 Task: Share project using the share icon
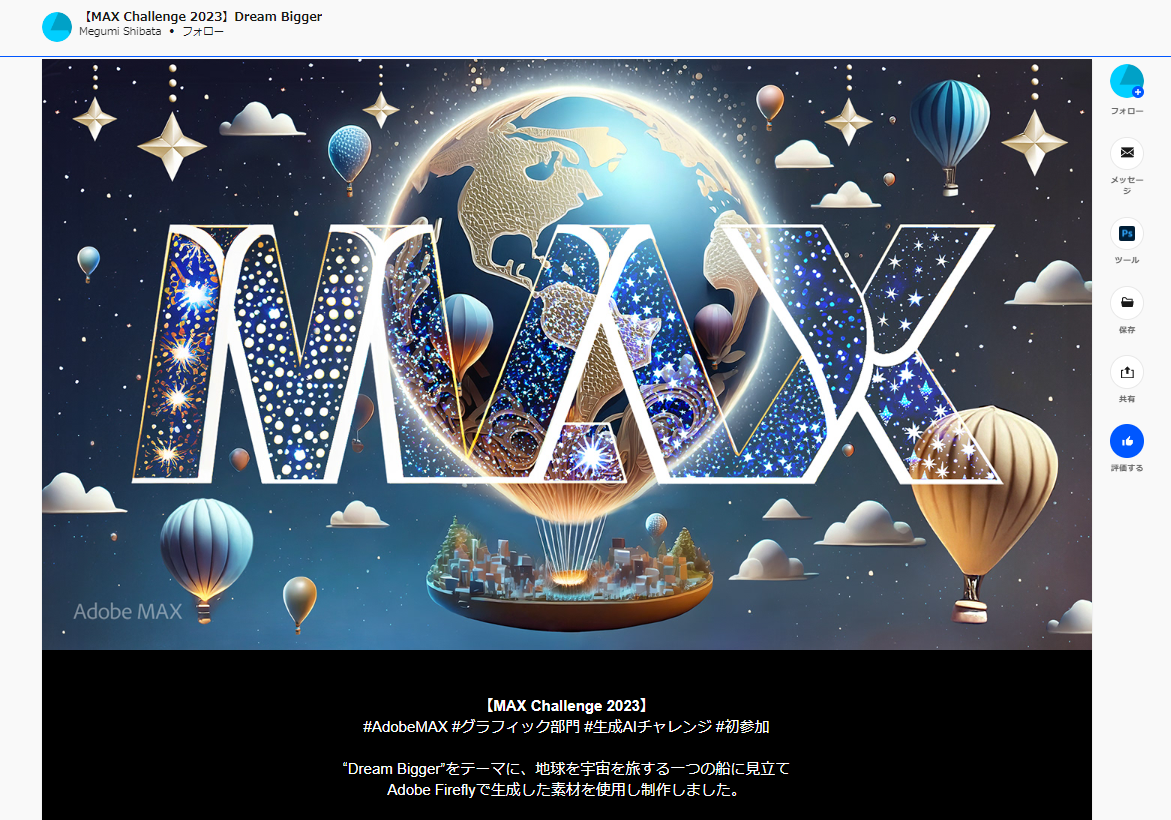(x=1127, y=372)
